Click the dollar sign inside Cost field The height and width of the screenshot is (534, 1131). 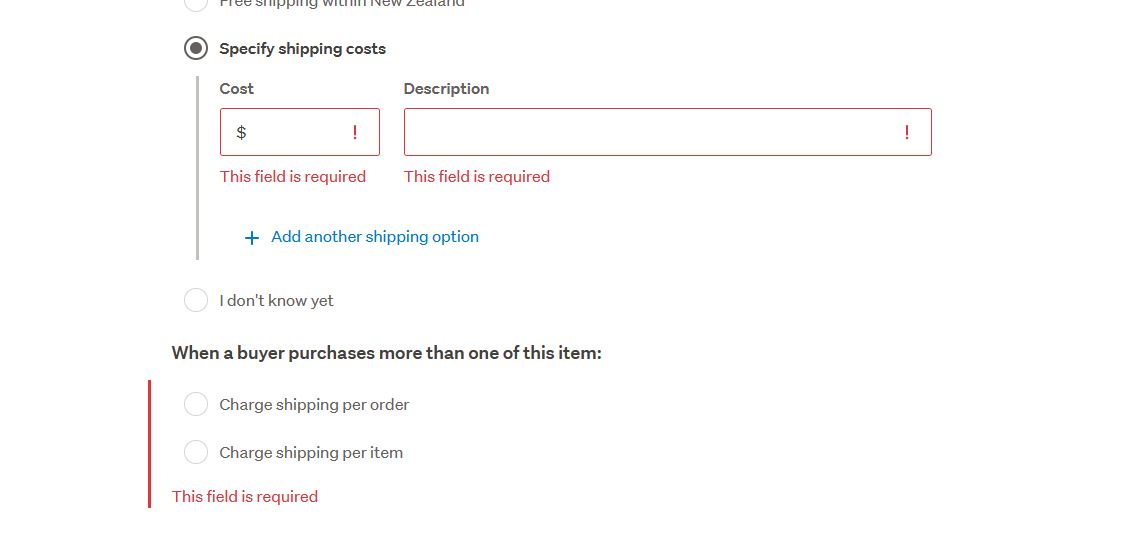coord(241,132)
